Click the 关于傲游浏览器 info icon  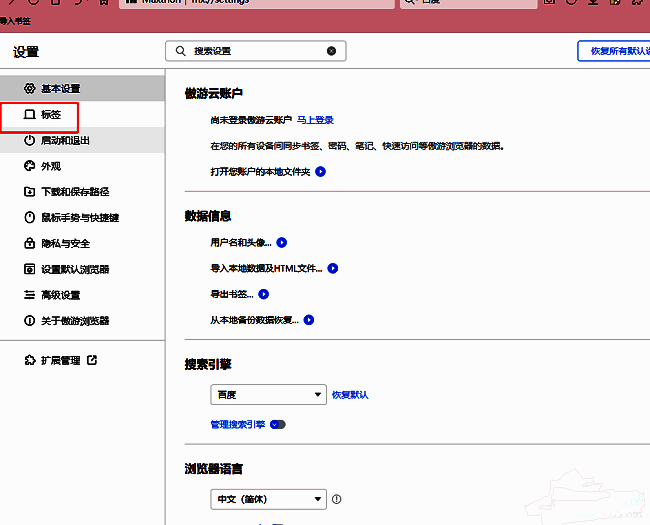point(29,322)
